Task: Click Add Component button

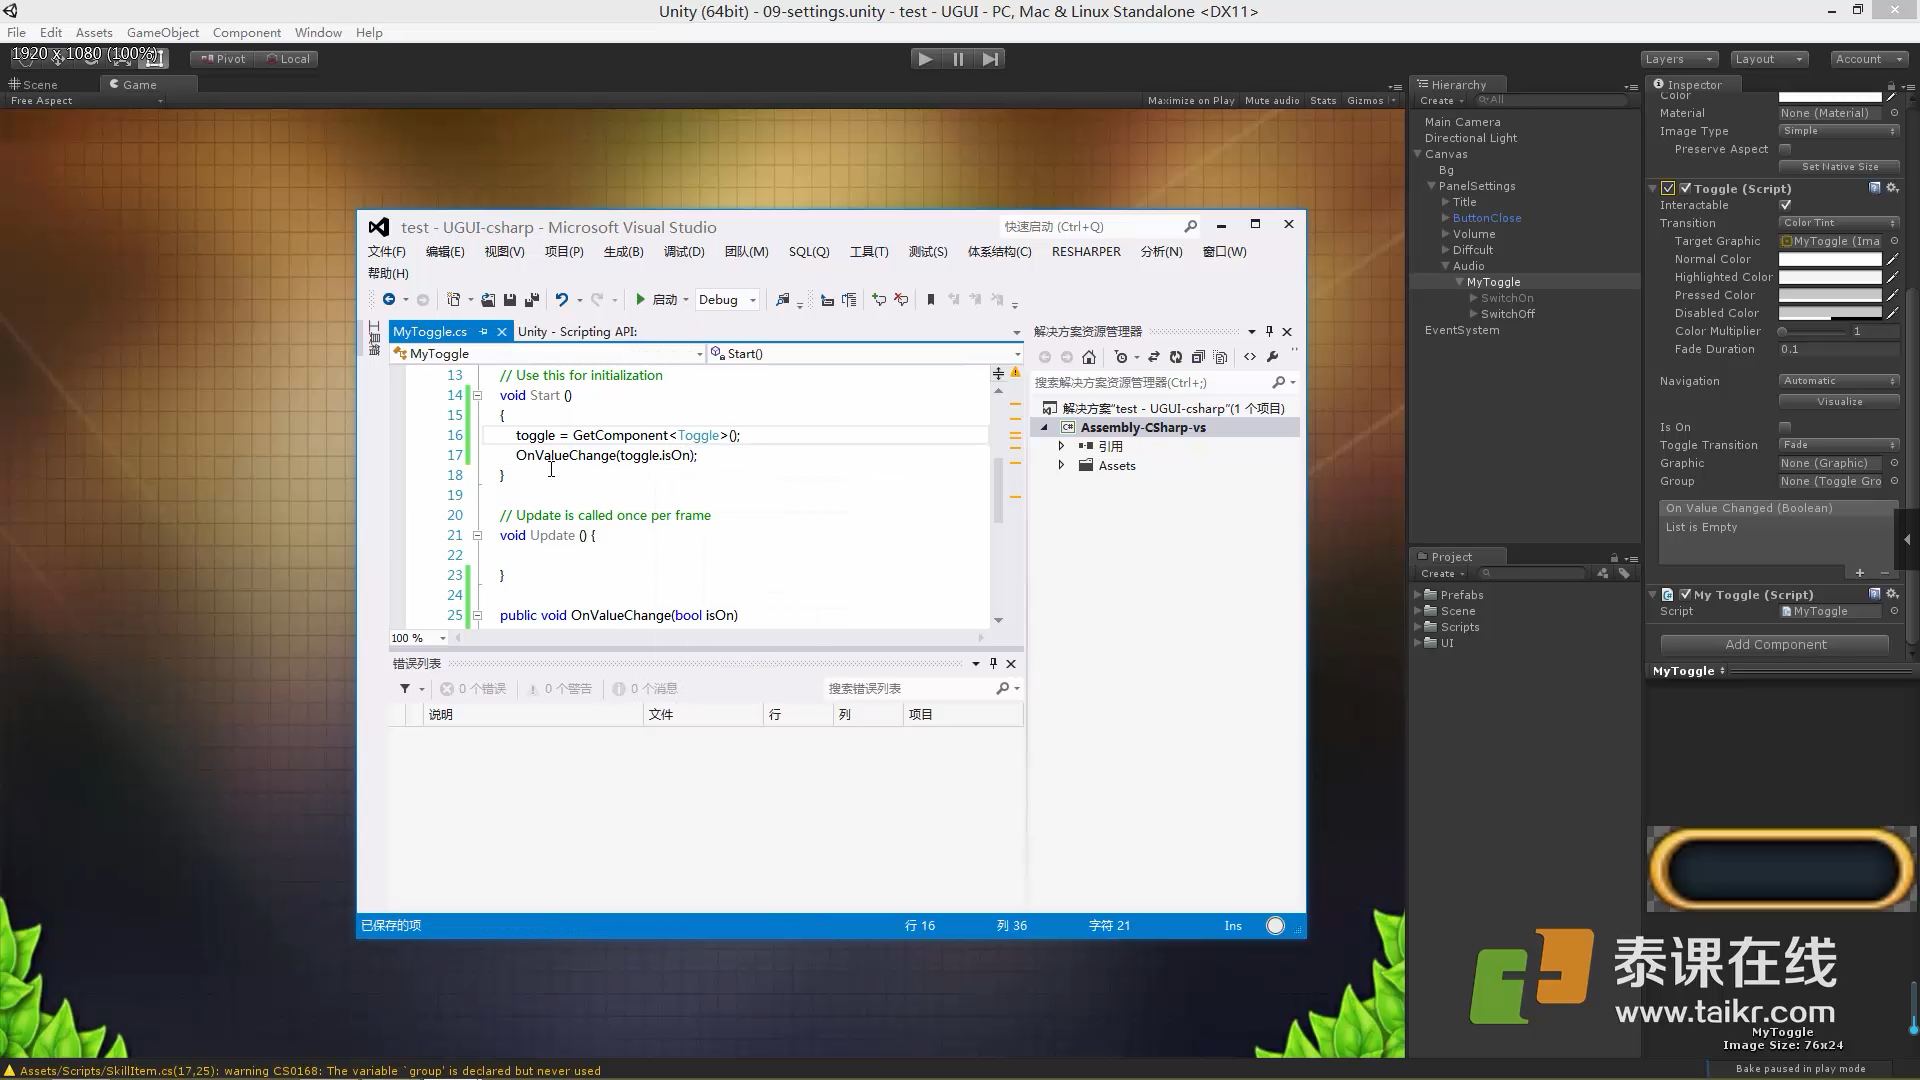Action: pos(1775,645)
